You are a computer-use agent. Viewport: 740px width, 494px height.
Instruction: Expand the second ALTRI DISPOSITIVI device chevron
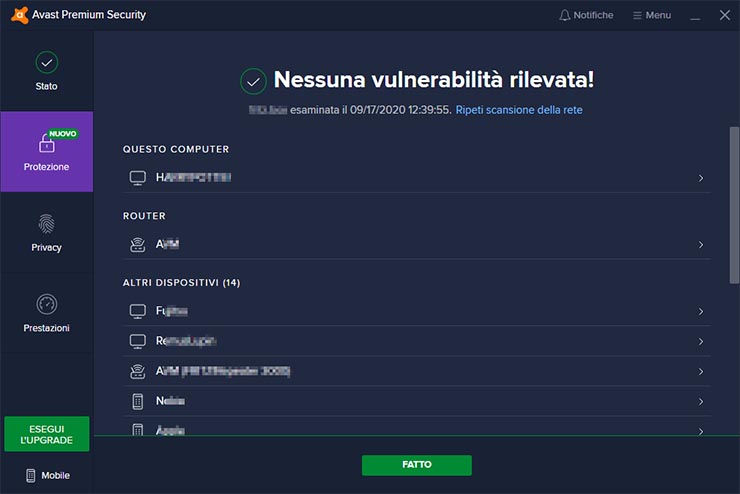pyautogui.click(x=701, y=342)
